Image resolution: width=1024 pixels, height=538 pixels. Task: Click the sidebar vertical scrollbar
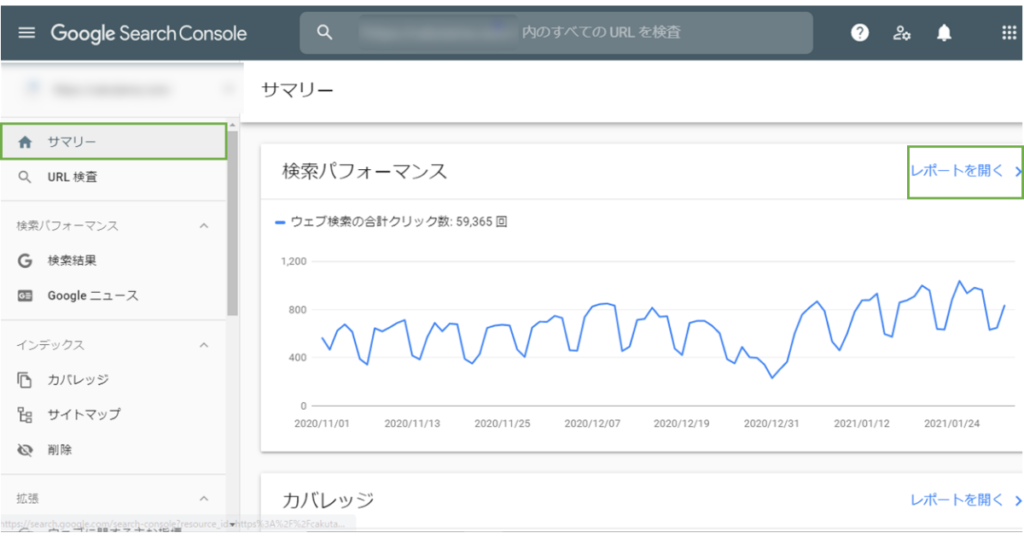(x=232, y=222)
